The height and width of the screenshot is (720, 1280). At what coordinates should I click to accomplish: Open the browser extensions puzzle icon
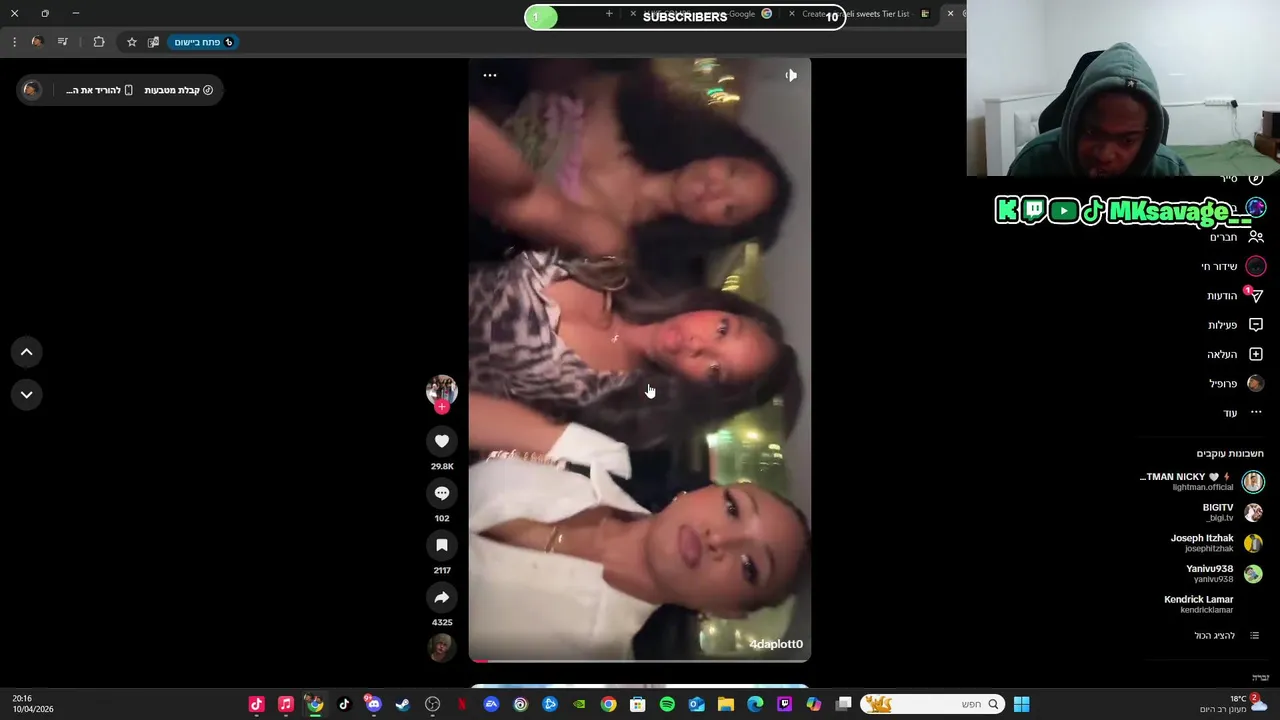coord(99,42)
